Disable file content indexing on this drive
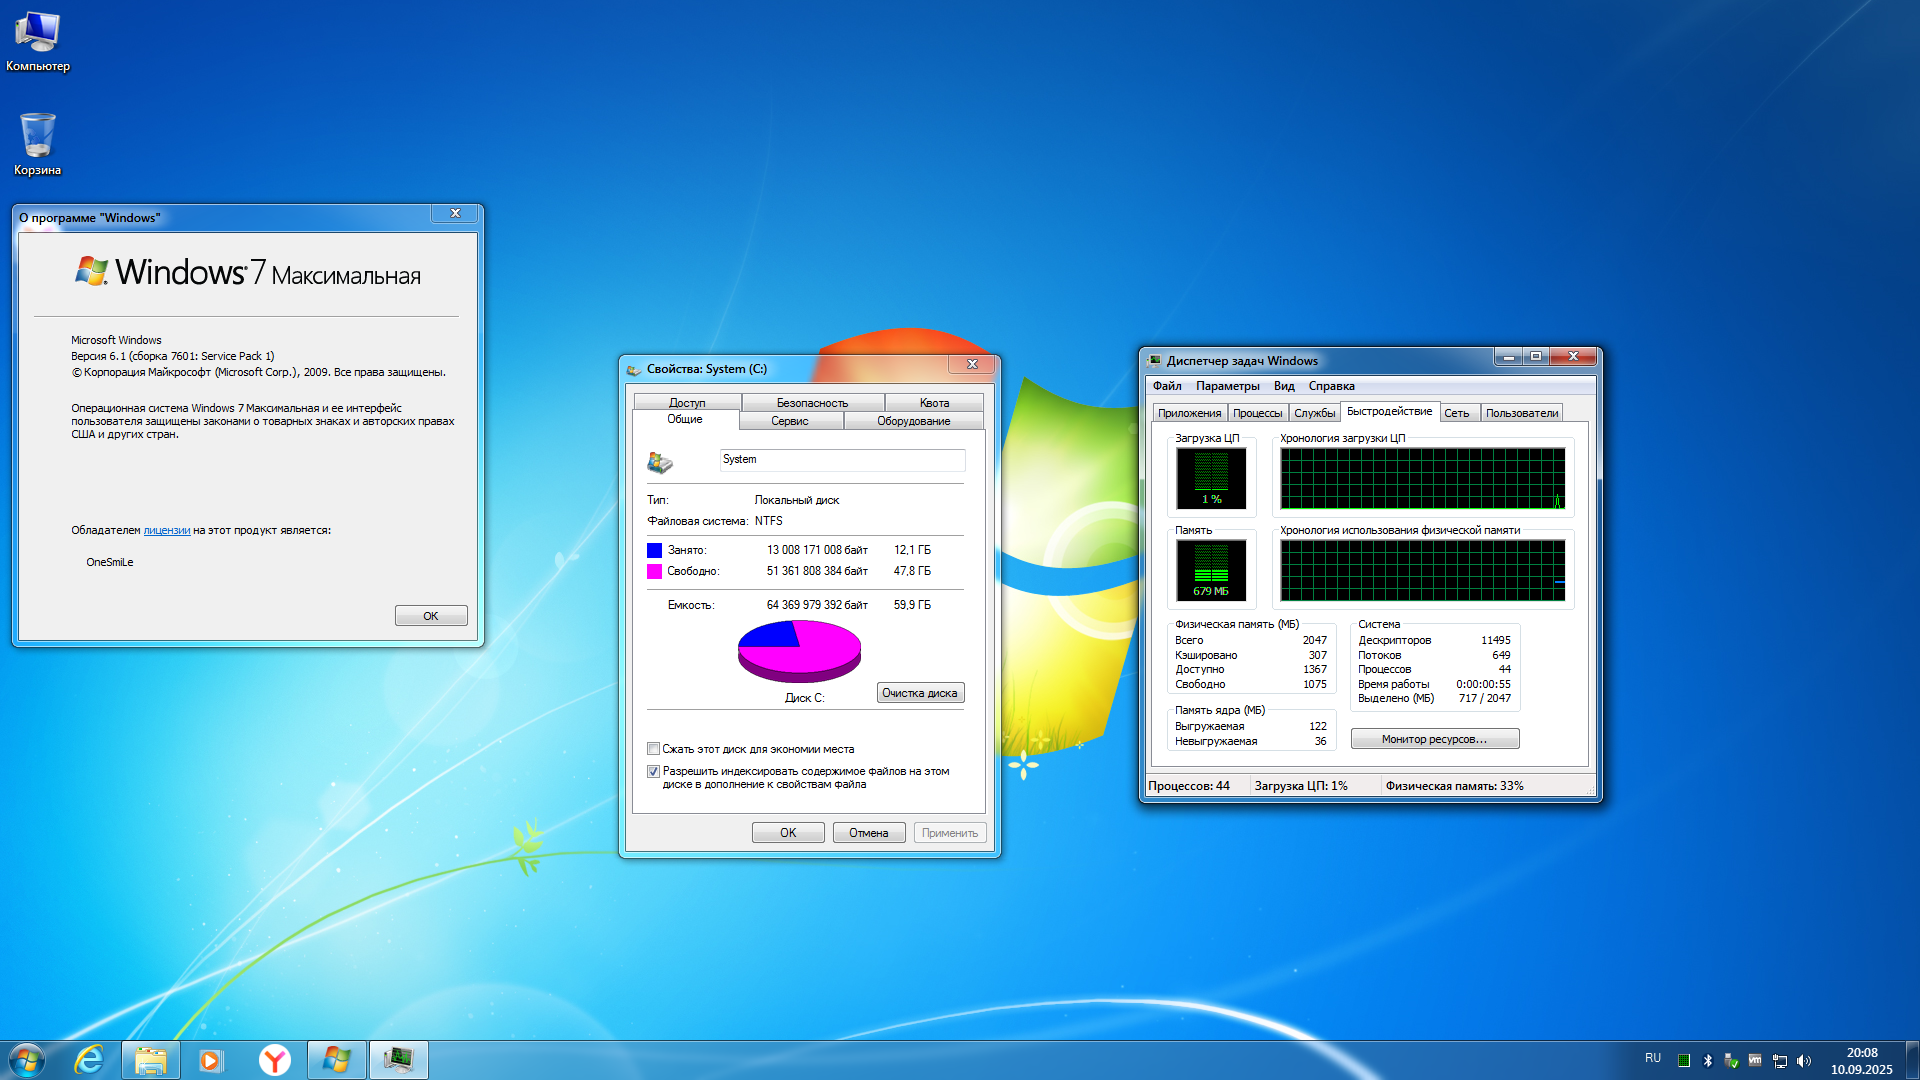This screenshot has width=1920, height=1080. pyautogui.click(x=653, y=771)
